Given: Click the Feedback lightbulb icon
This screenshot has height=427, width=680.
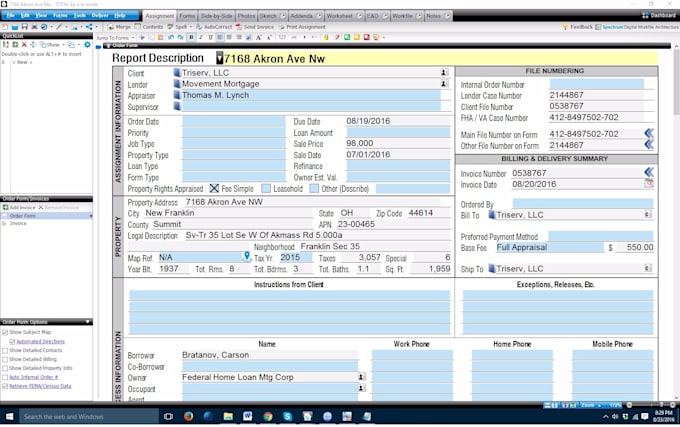Looking at the screenshot, I should pos(565,27).
